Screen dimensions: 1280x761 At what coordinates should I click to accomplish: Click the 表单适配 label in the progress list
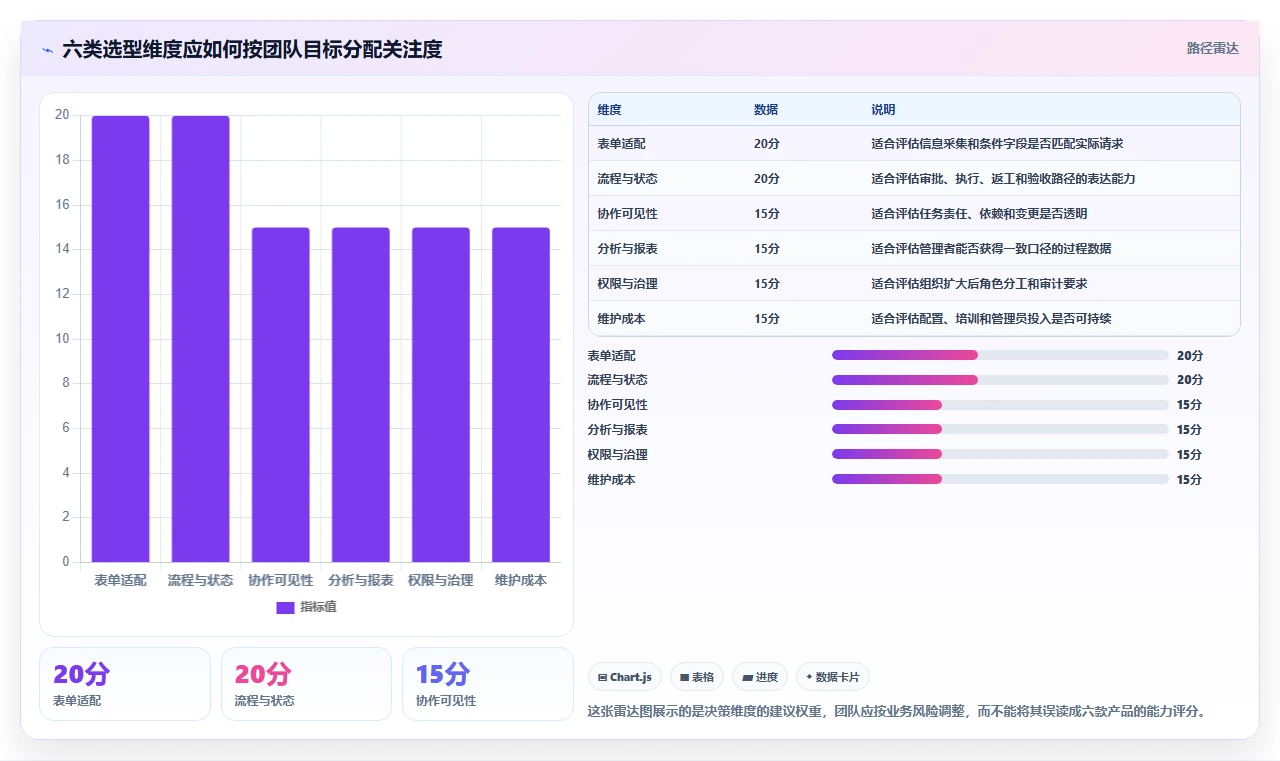tap(611, 355)
